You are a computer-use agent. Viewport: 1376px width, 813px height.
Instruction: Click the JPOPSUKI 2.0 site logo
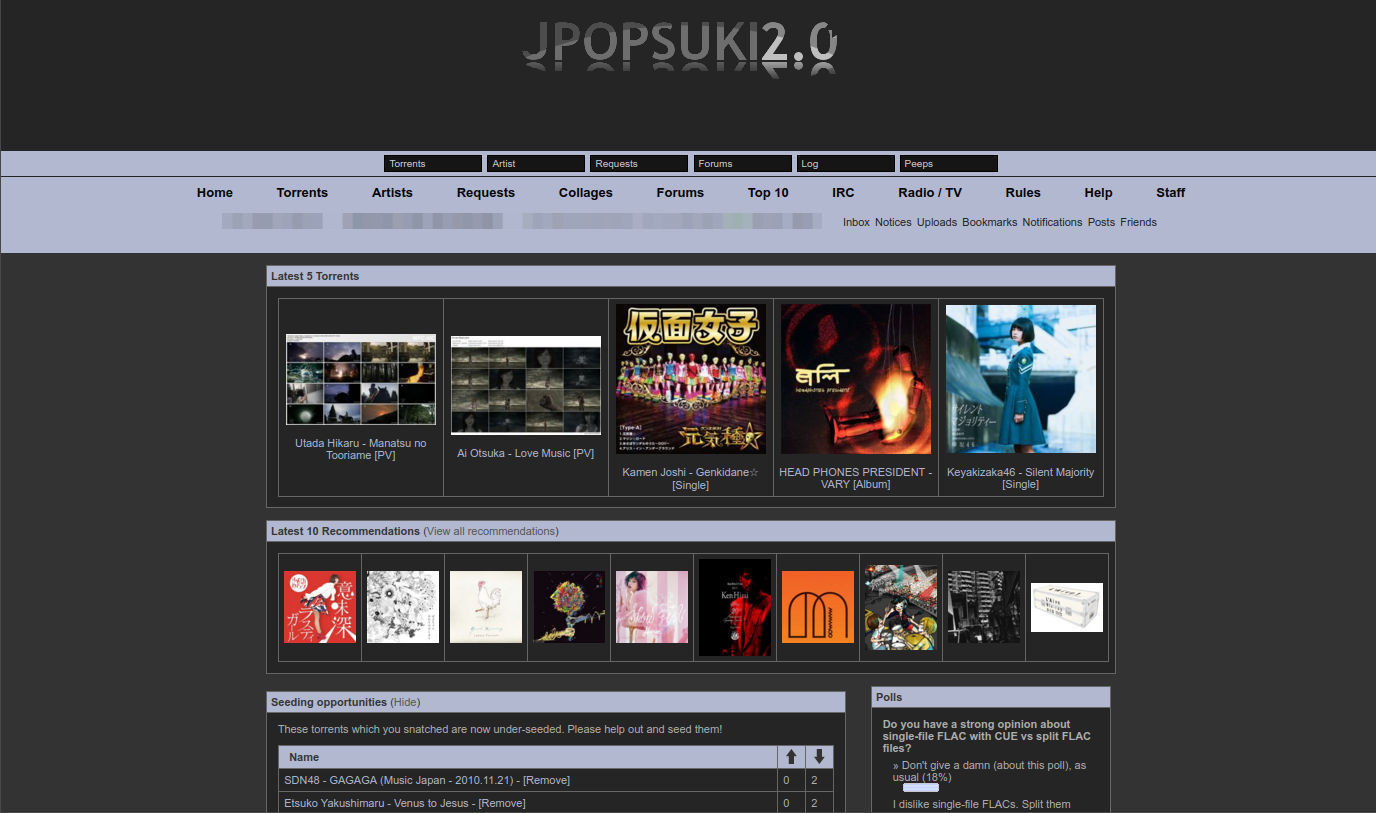(x=680, y=47)
